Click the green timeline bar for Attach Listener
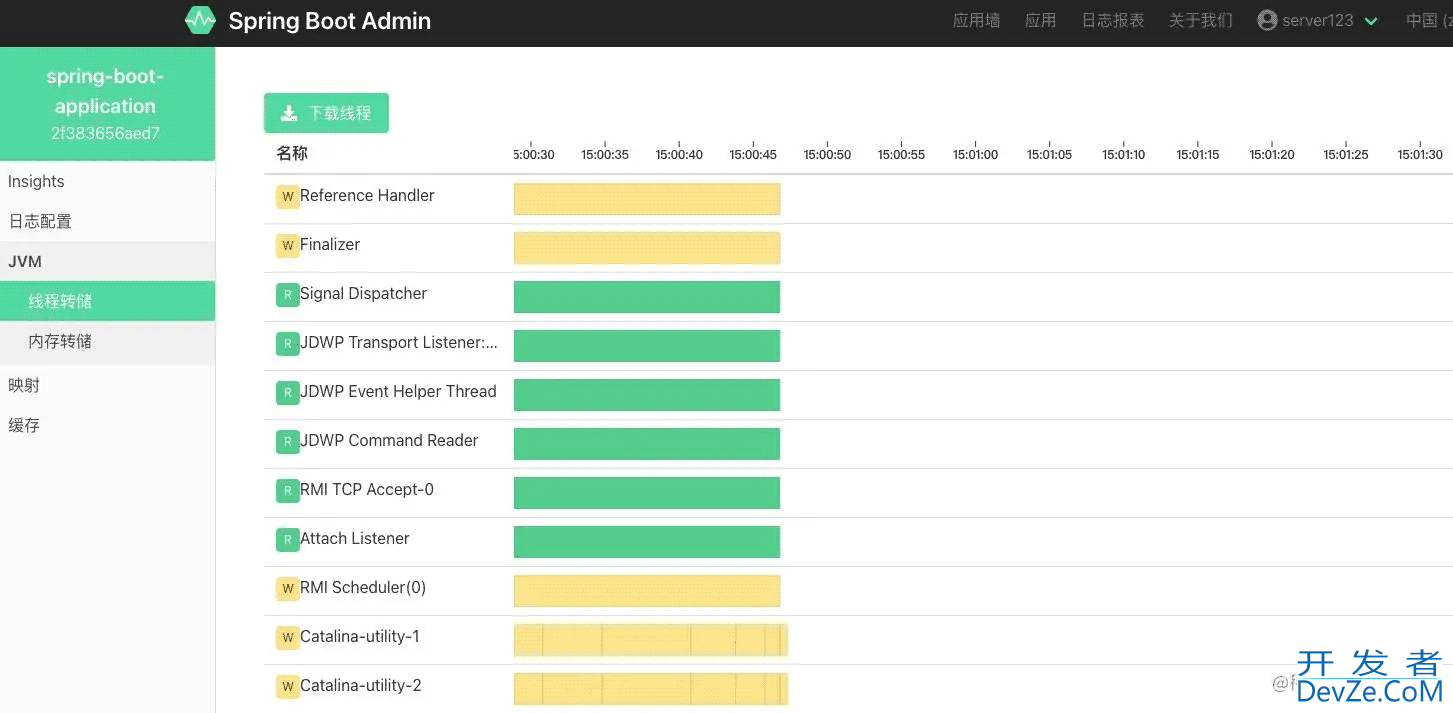The width and height of the screenshot is (1453, 713). click(647, 542)
